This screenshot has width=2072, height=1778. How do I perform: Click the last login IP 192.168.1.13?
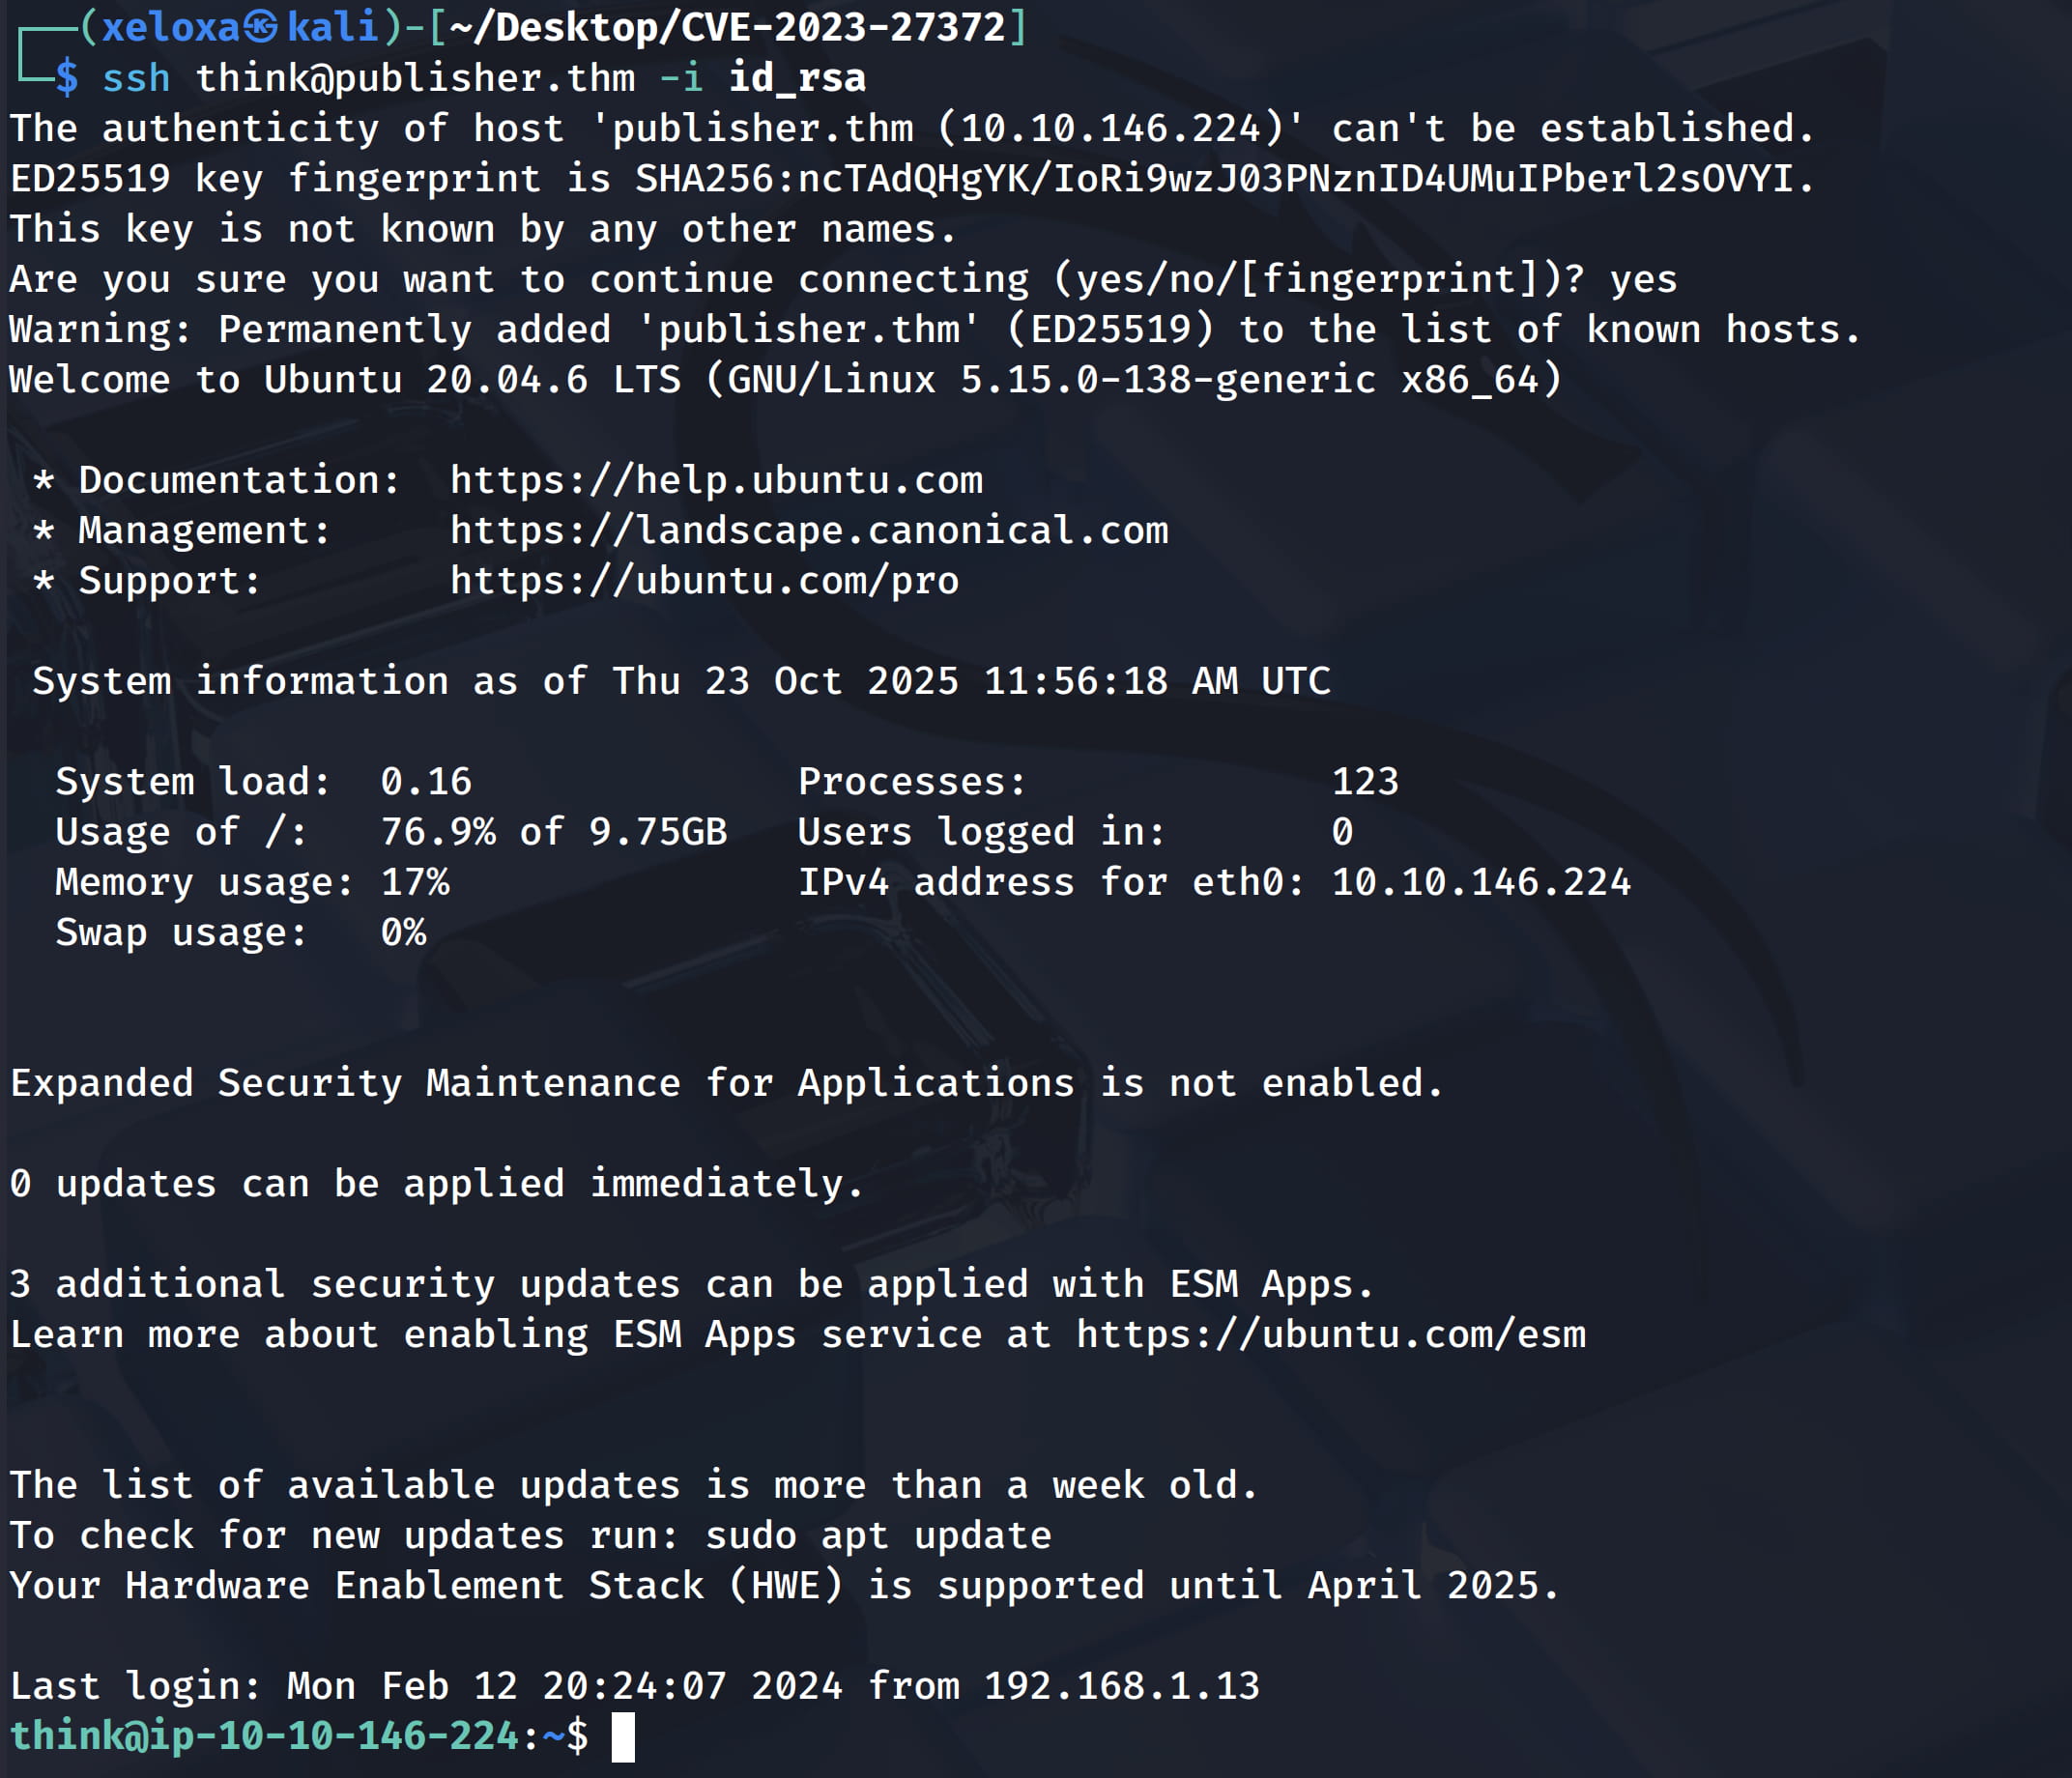[1121, 1686]
